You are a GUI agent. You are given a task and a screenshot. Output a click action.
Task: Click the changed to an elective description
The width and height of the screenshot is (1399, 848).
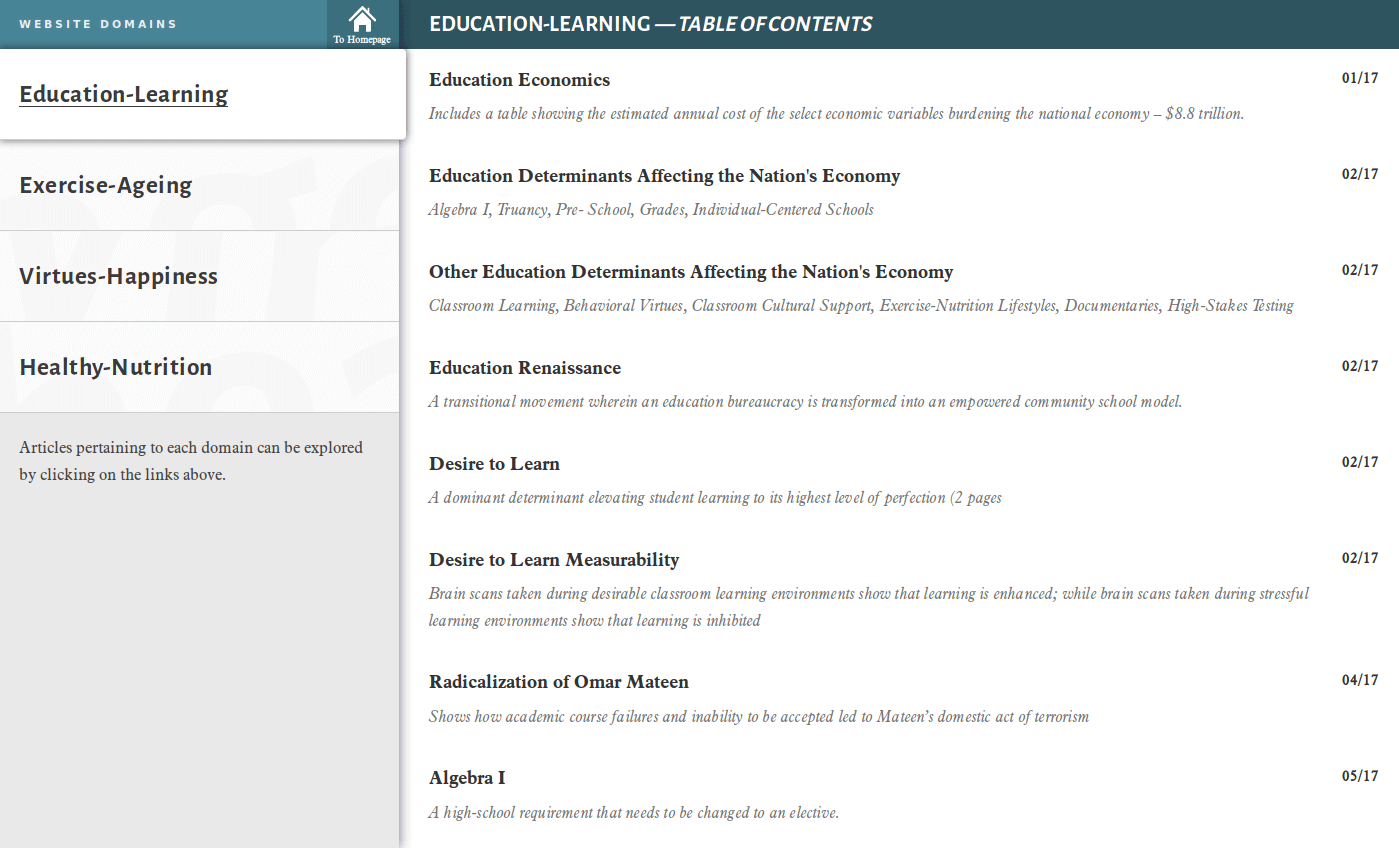634,812
